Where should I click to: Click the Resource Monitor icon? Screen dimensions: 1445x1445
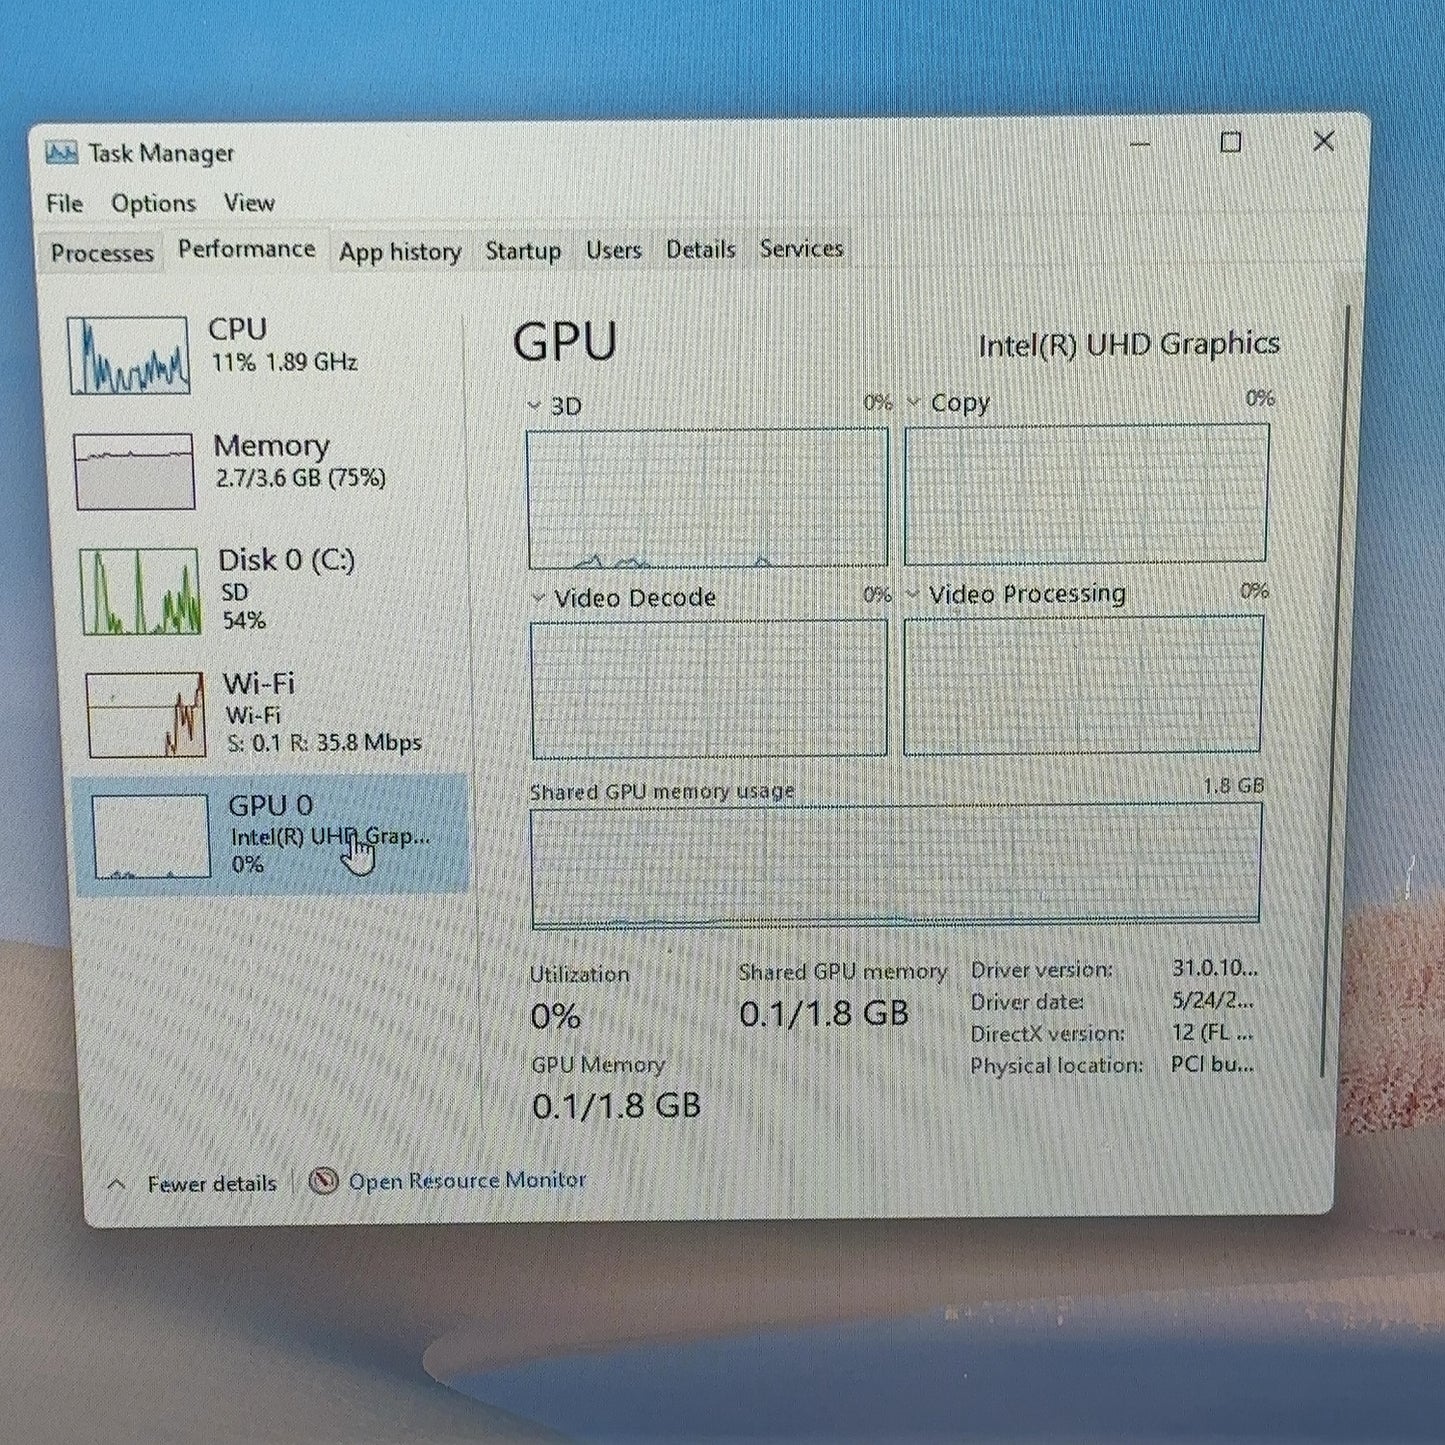point(323,1181)
